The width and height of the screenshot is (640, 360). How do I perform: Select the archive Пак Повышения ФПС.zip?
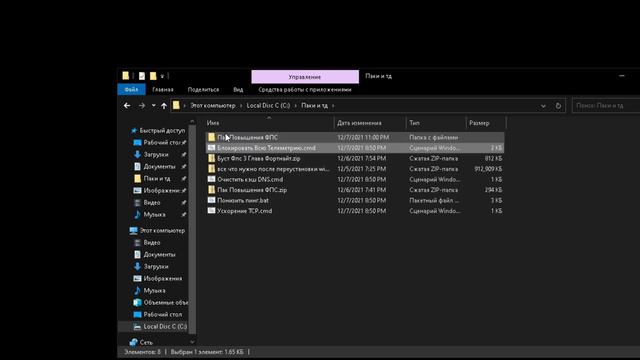point(252,190)
